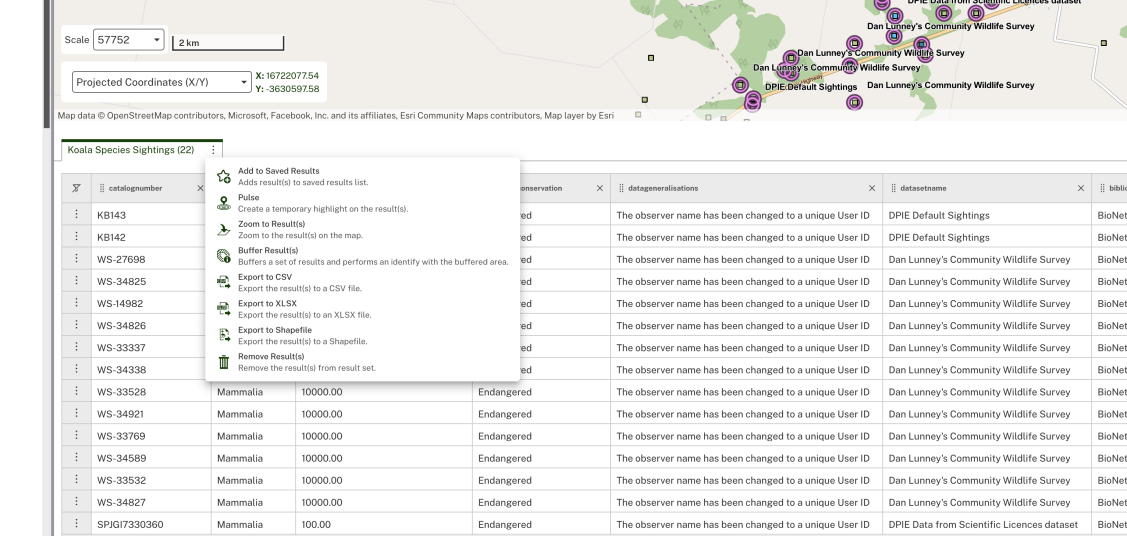Click the 2 km scale bar

click(x=229, y=43)
